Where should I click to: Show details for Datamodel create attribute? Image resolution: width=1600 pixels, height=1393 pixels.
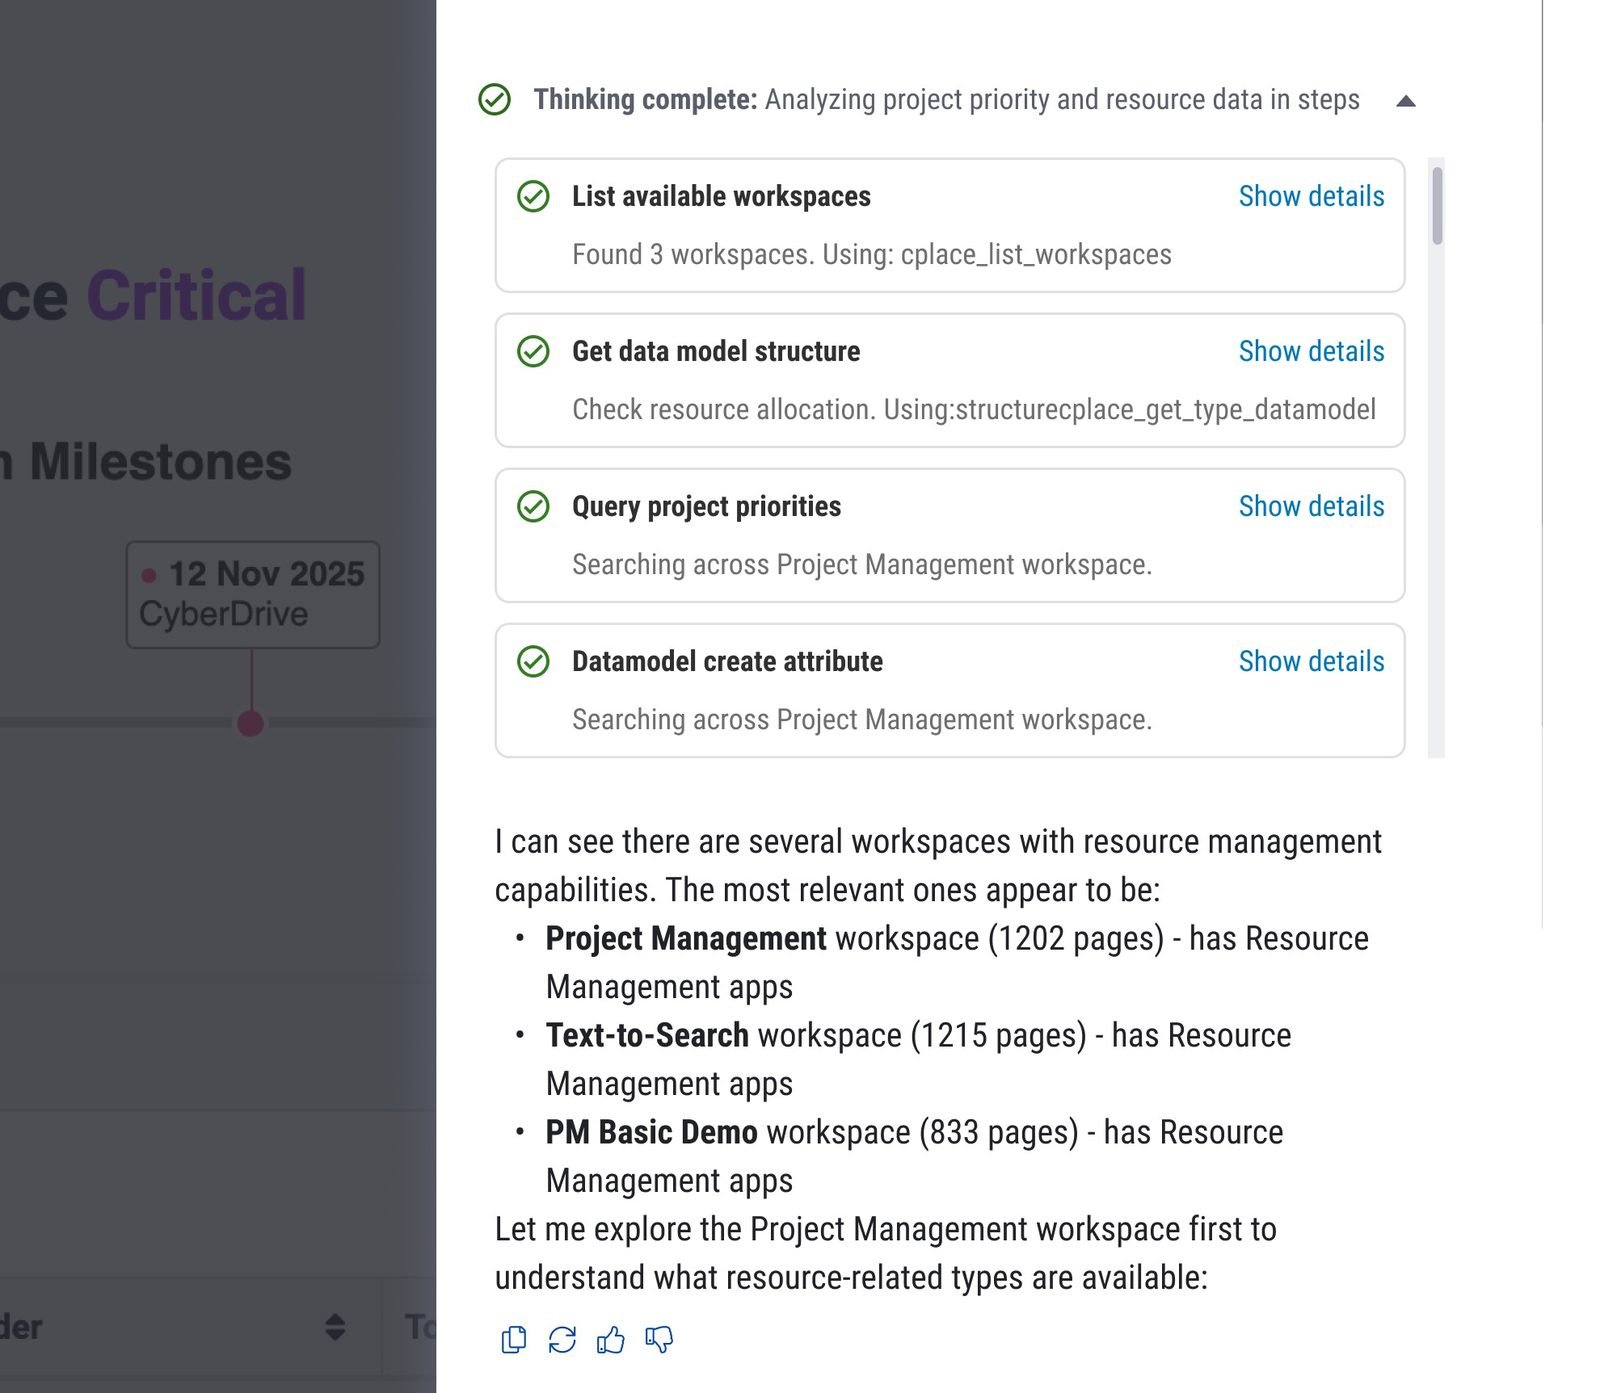(x=1311, y=661)
